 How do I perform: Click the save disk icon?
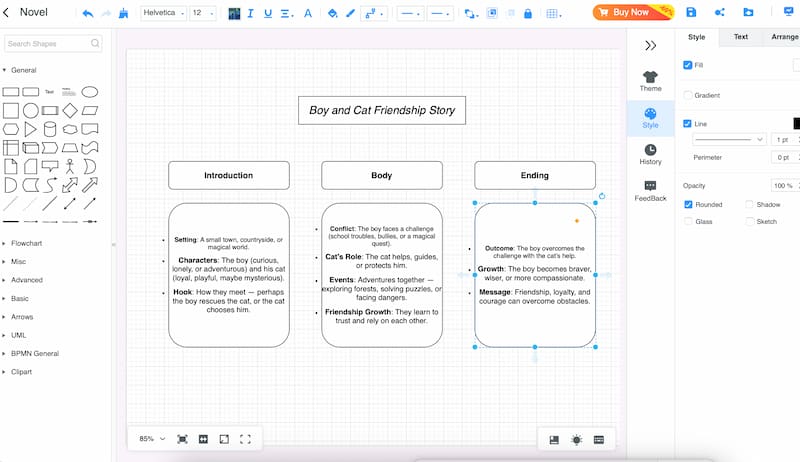pos(691,12)
